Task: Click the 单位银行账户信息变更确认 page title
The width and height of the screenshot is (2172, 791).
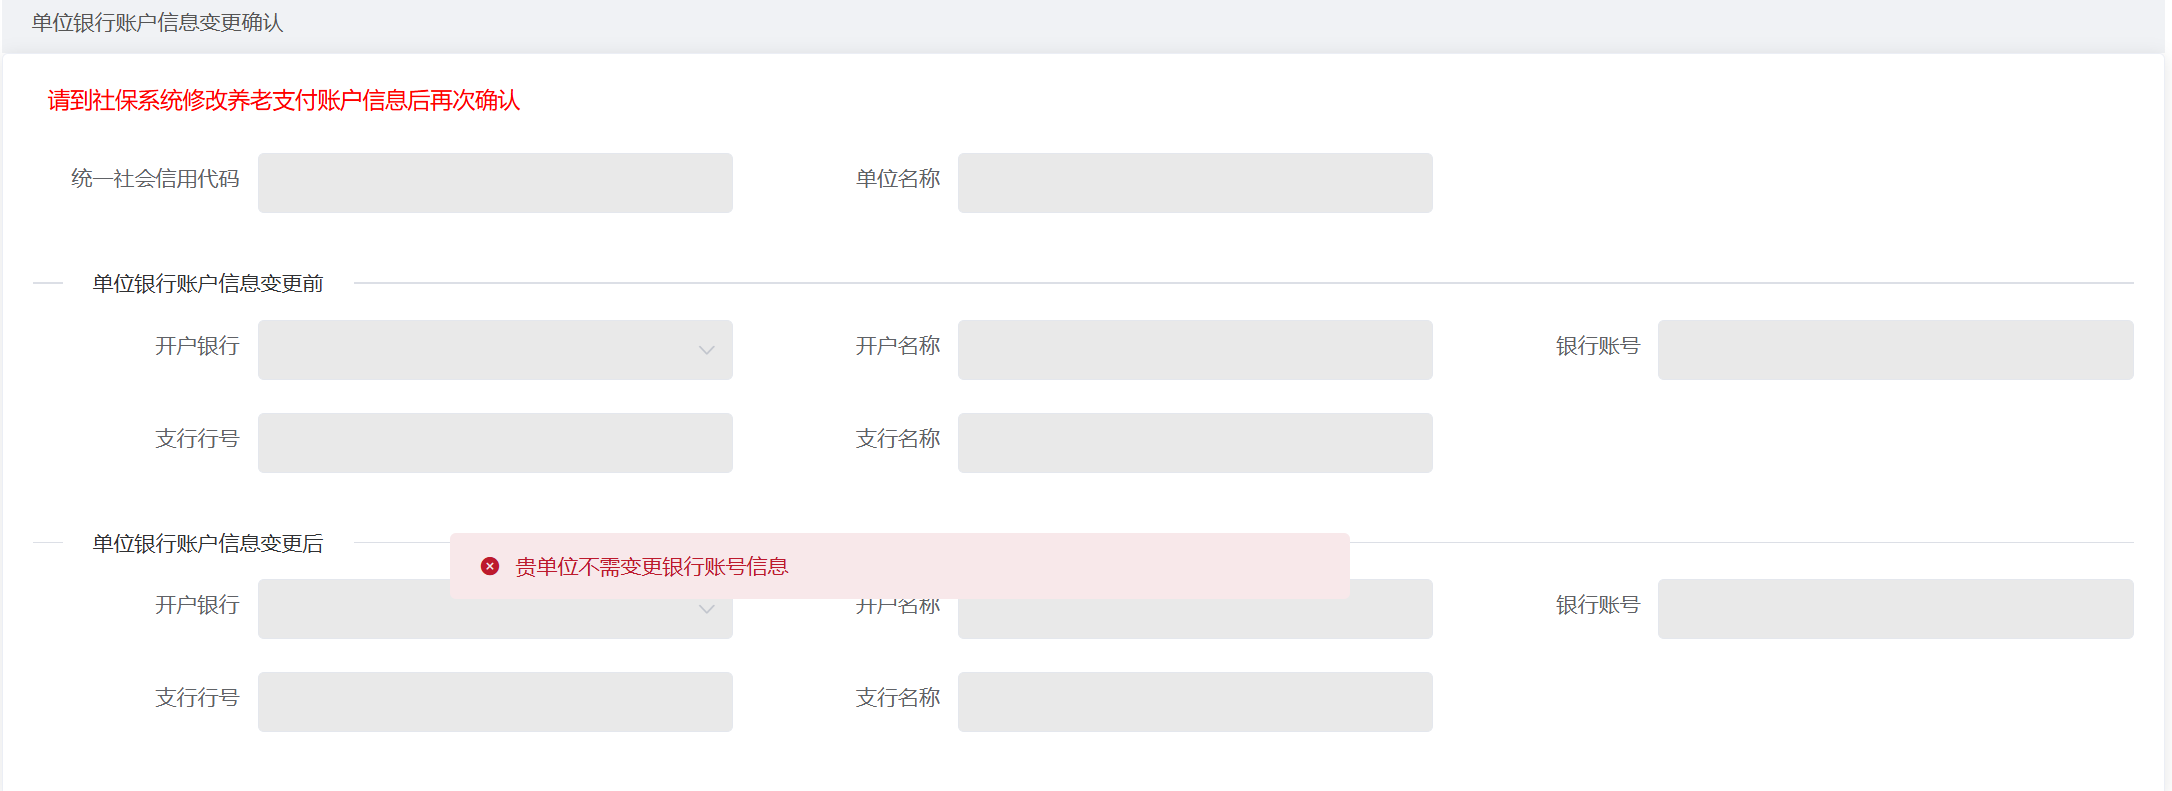Action: [x=158, y=23]
